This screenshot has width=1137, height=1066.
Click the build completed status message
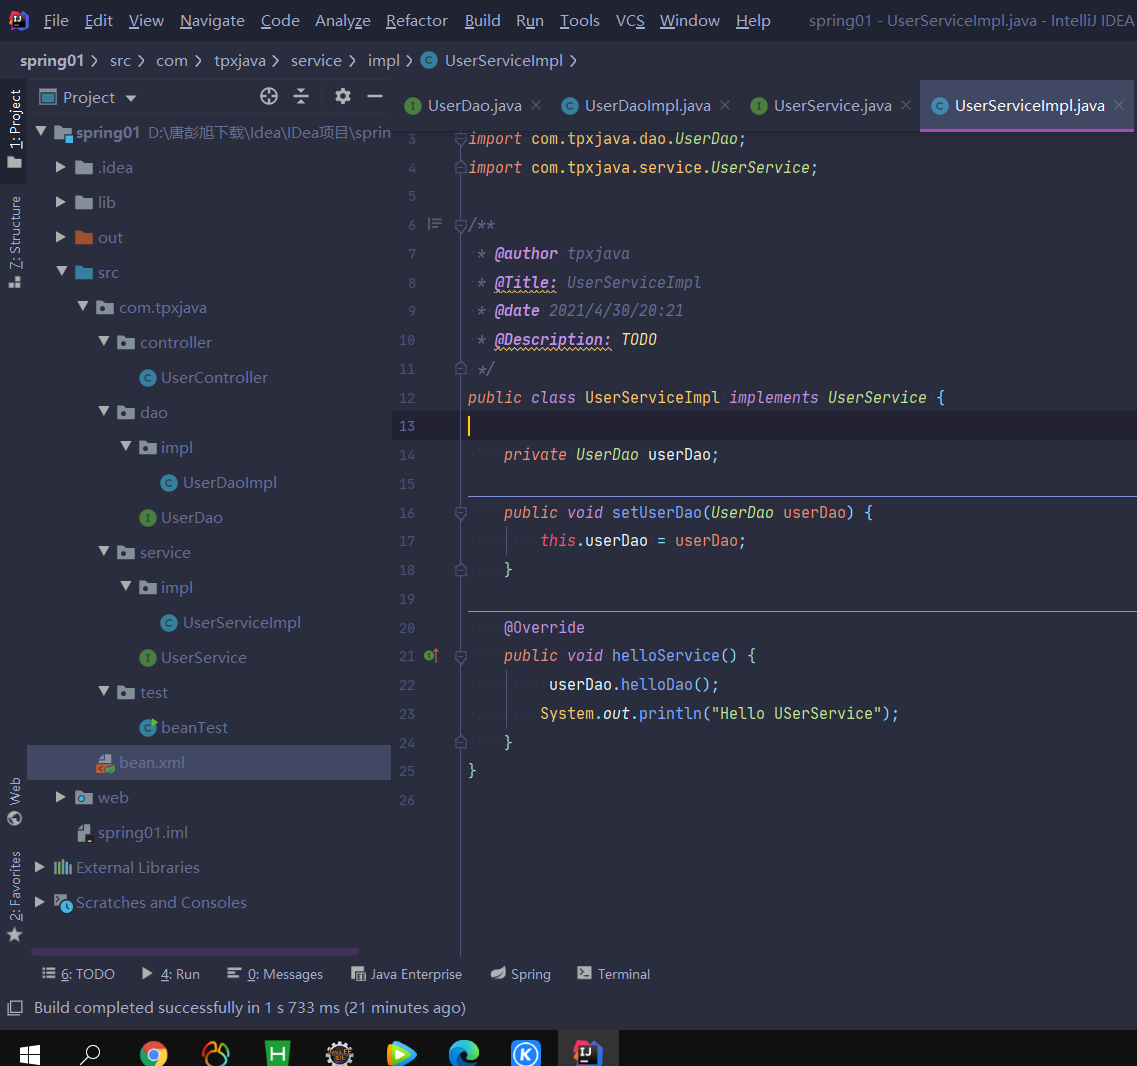pyautogui.click(x=249, y=1007)
